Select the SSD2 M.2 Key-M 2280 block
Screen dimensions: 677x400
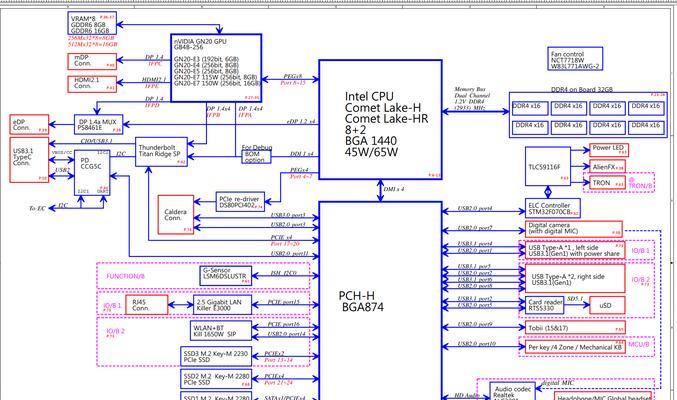pos(216,379)
